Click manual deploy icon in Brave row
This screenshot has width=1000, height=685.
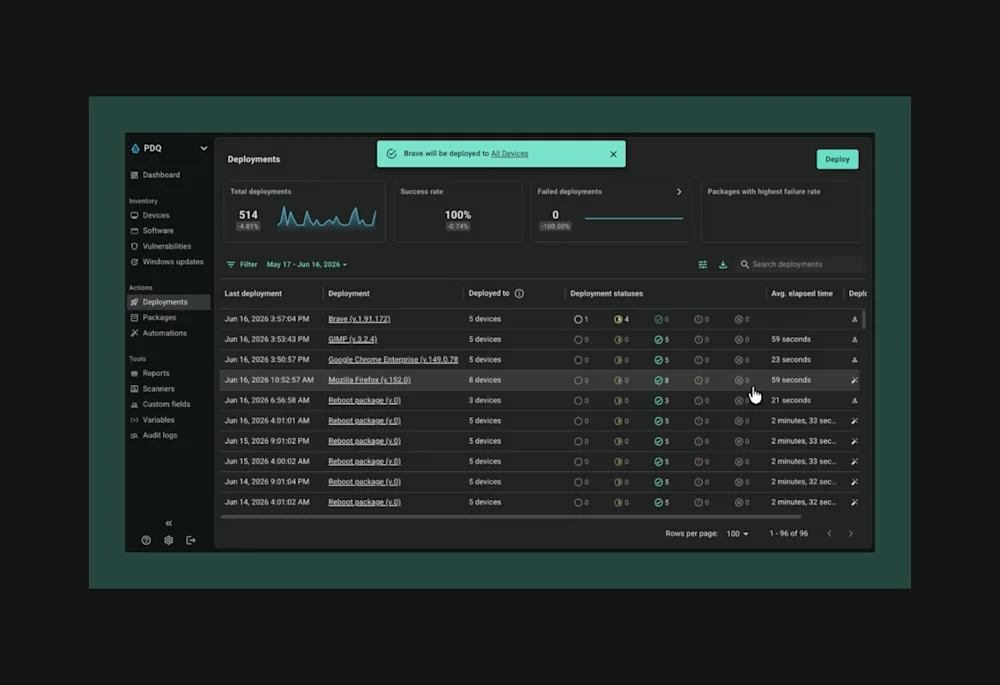coord(855,319)
